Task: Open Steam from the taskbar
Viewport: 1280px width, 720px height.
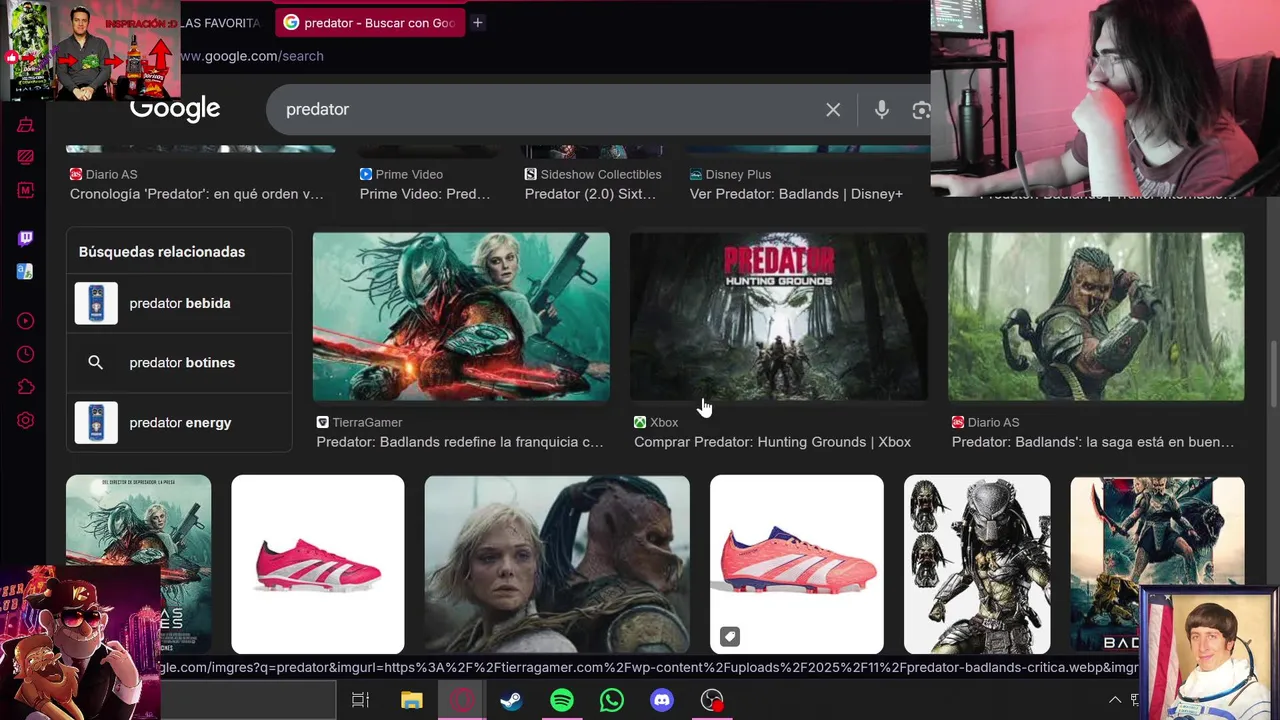Action: tap(512, 700)
